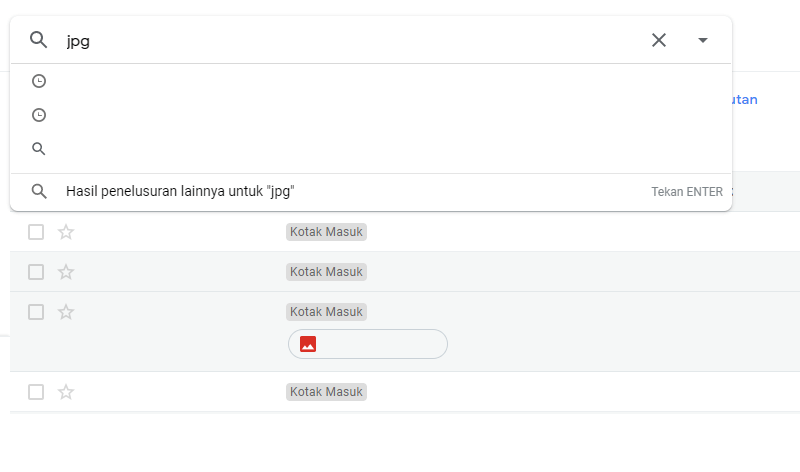Click Kotak Masuk label on last email
This screenshot has height=472, width=800.
pyautogui.click(x=326, y=392)
